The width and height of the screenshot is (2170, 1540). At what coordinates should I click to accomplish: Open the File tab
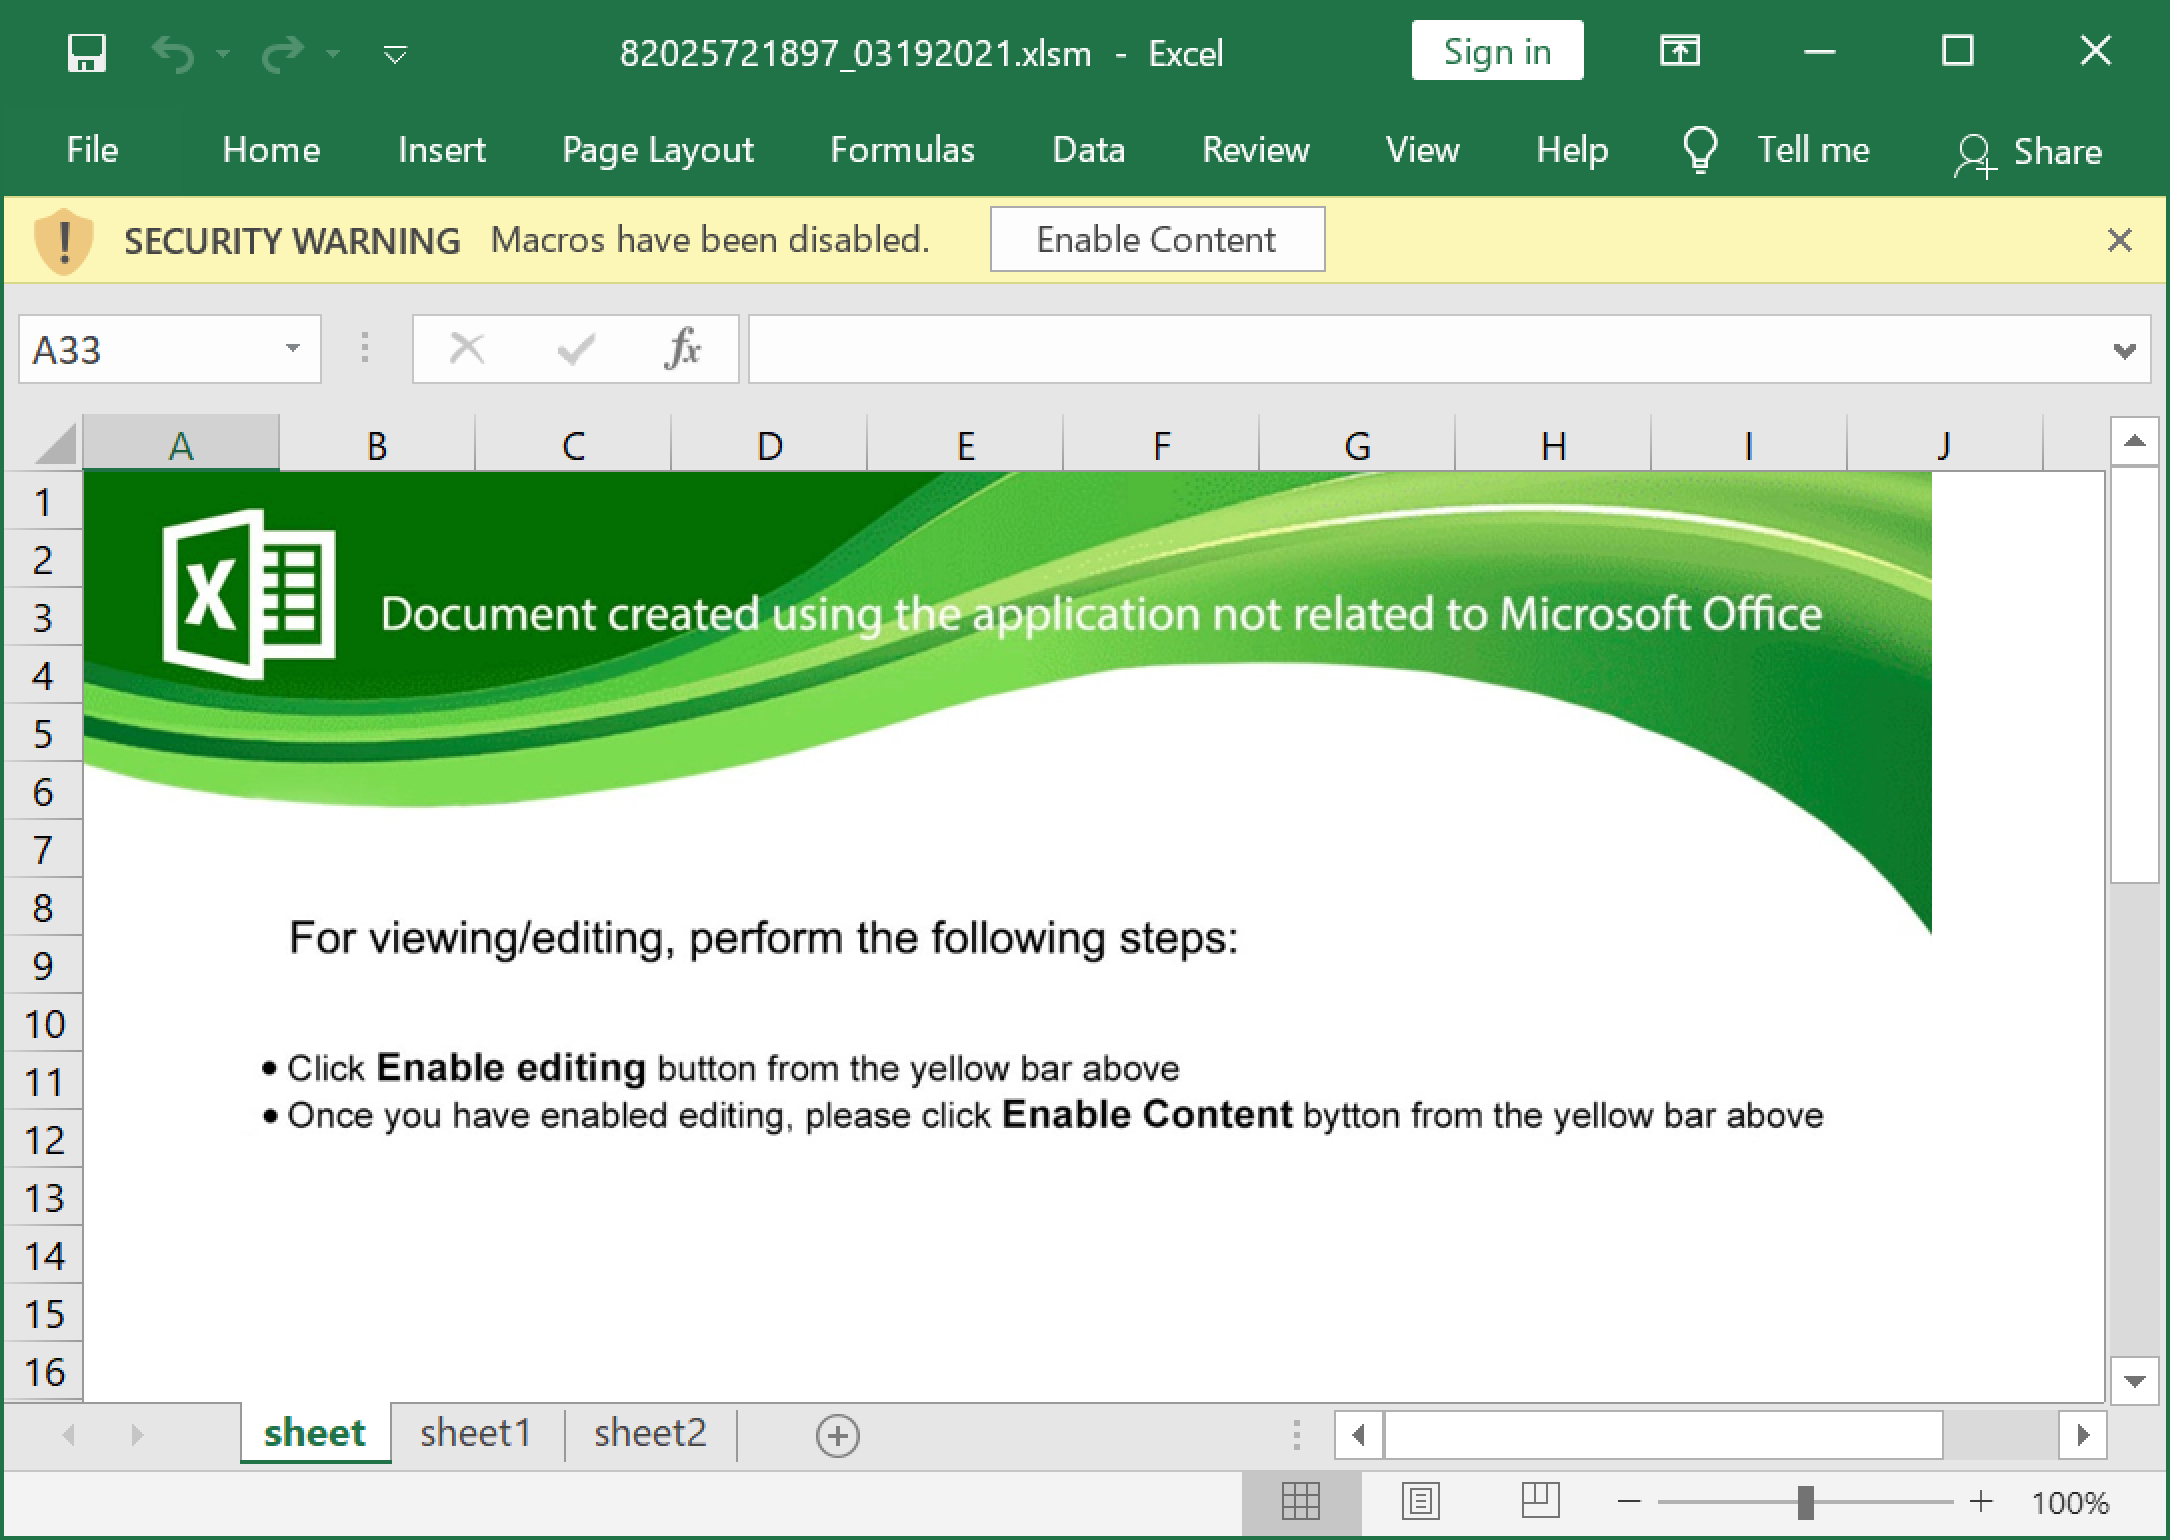tap(92, 150)
